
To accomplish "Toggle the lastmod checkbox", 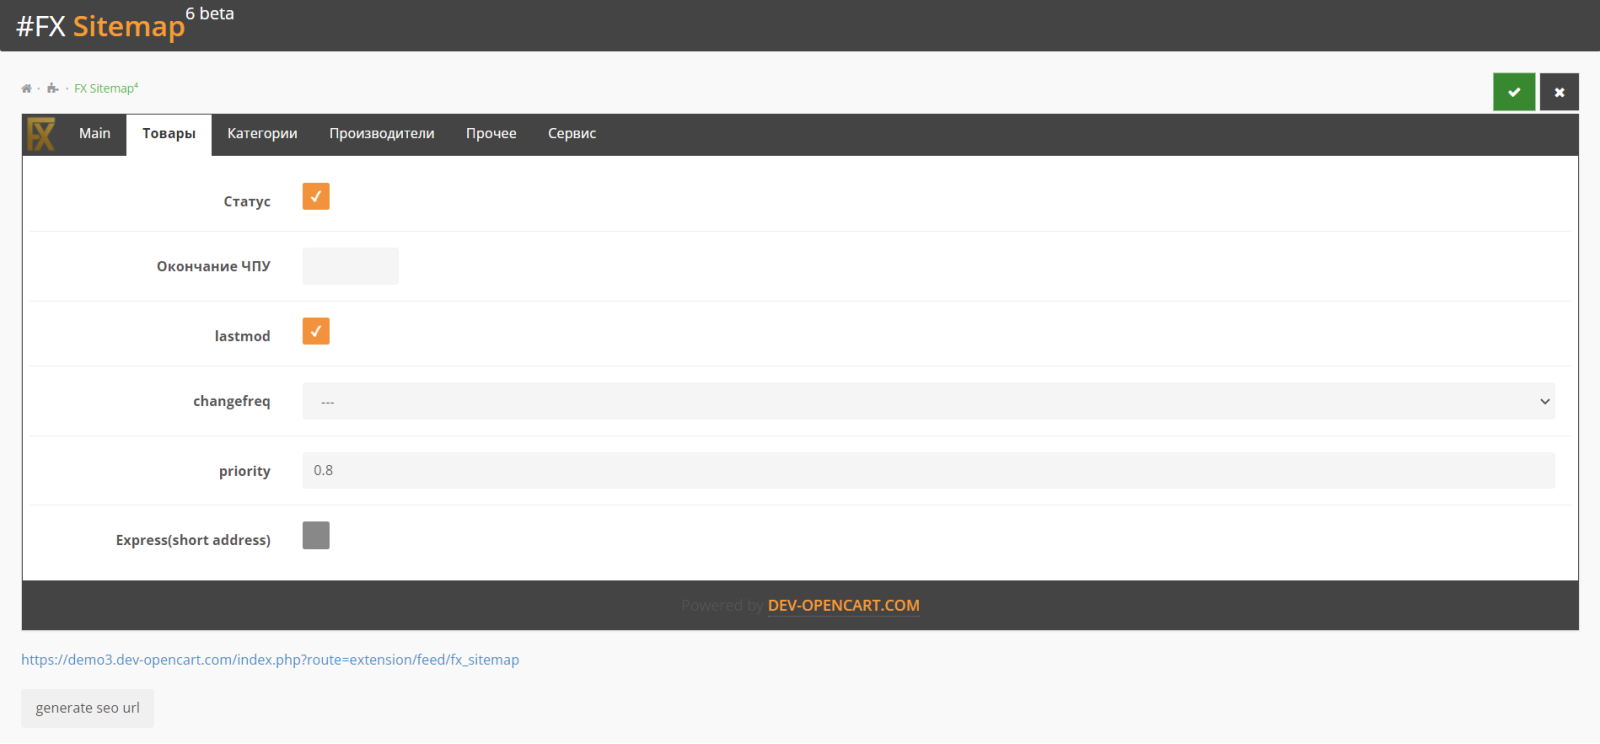I will [316, 331].
